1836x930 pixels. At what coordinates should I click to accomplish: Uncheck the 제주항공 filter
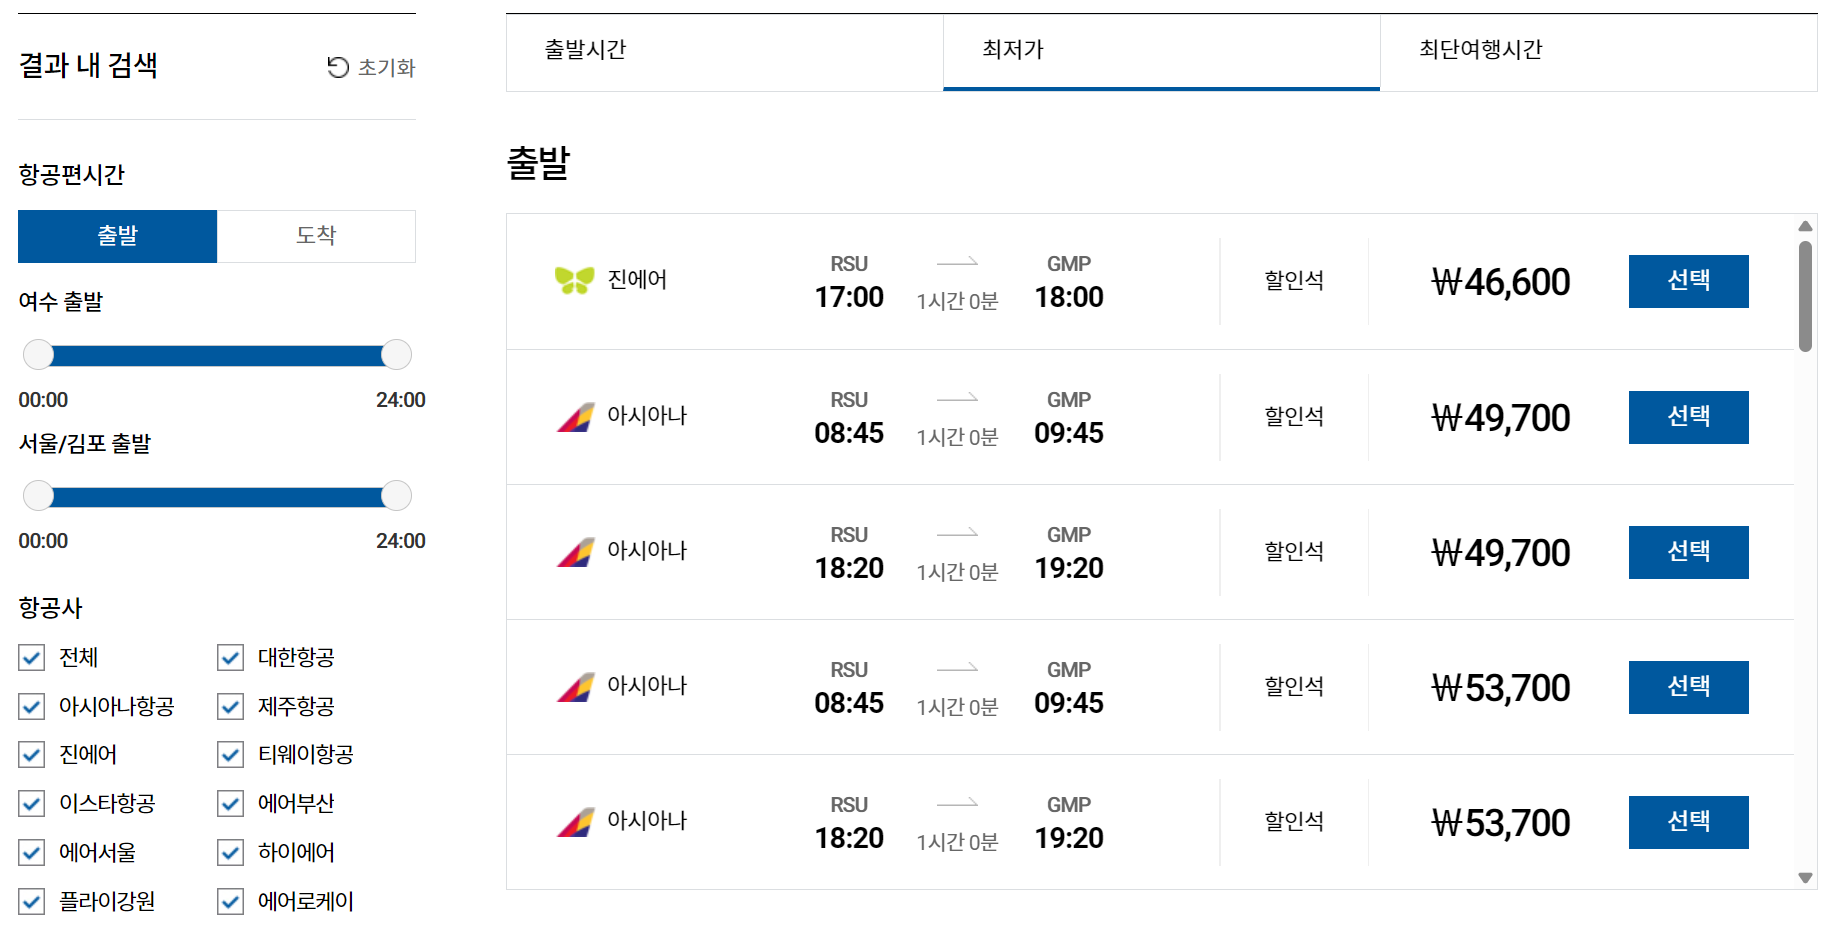click(230, 706)
